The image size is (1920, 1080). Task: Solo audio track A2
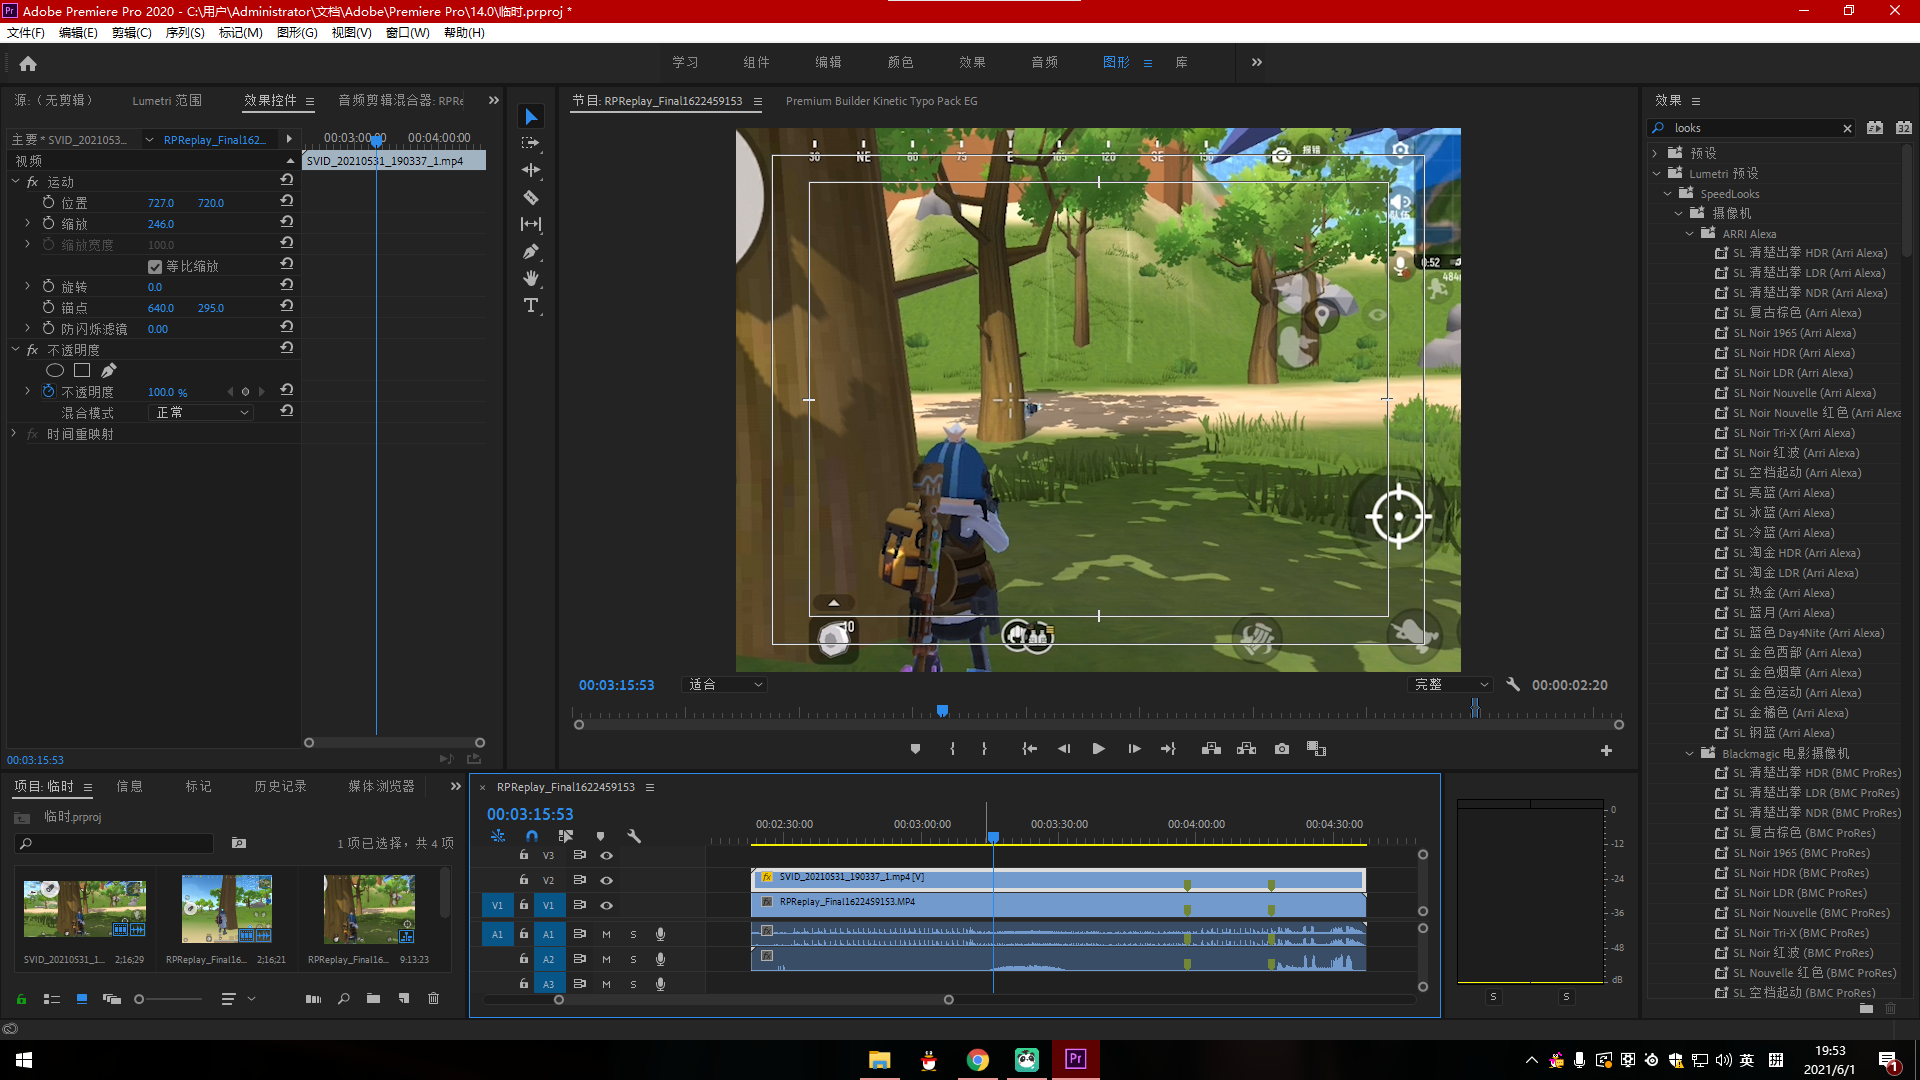click(x=633, y=959)
